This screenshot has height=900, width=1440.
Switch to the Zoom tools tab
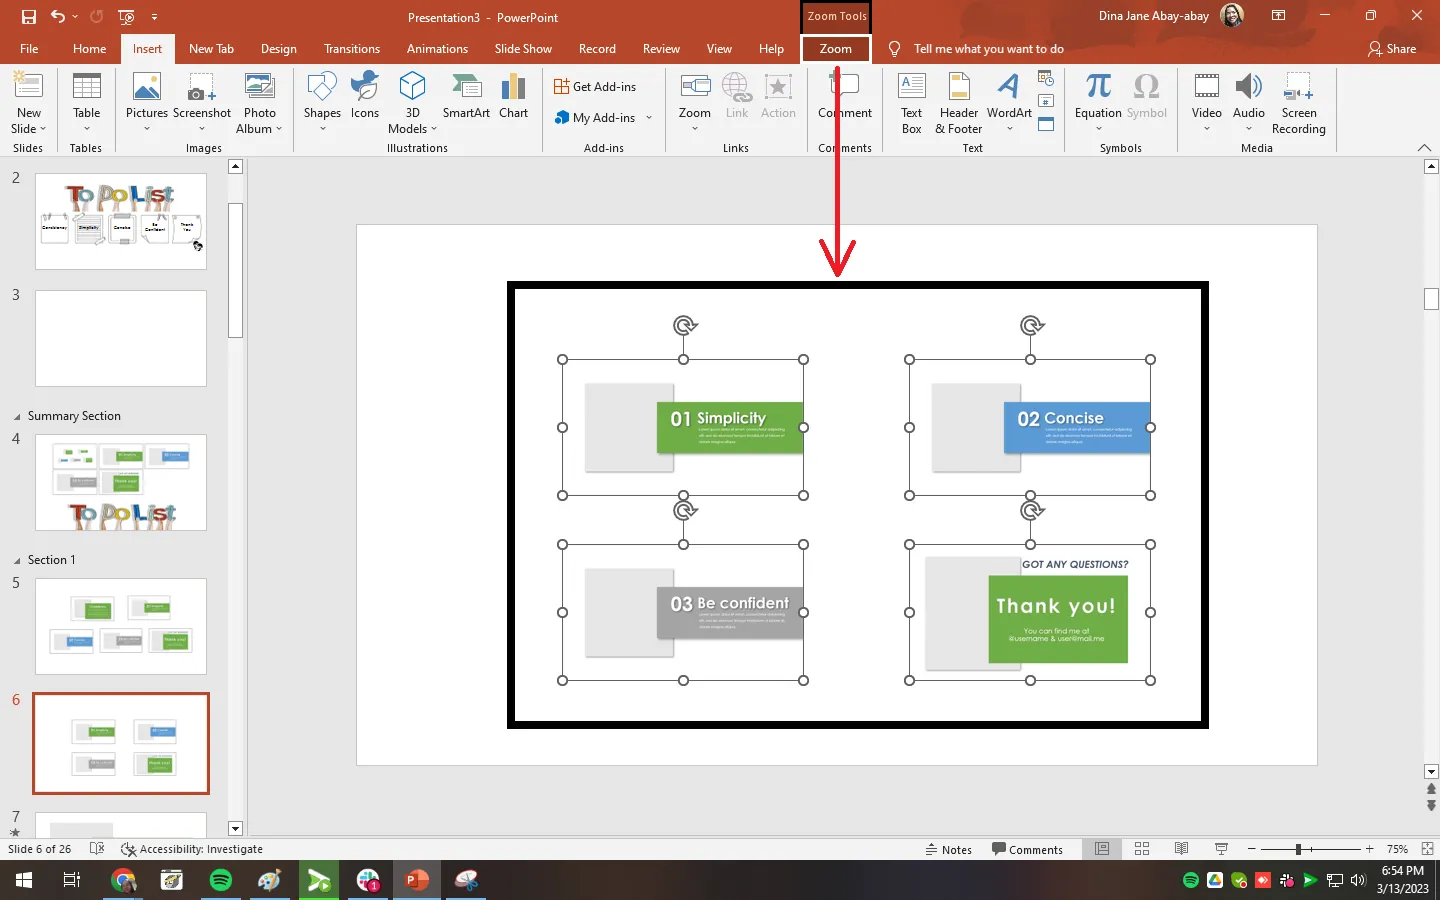click(835, 49)
